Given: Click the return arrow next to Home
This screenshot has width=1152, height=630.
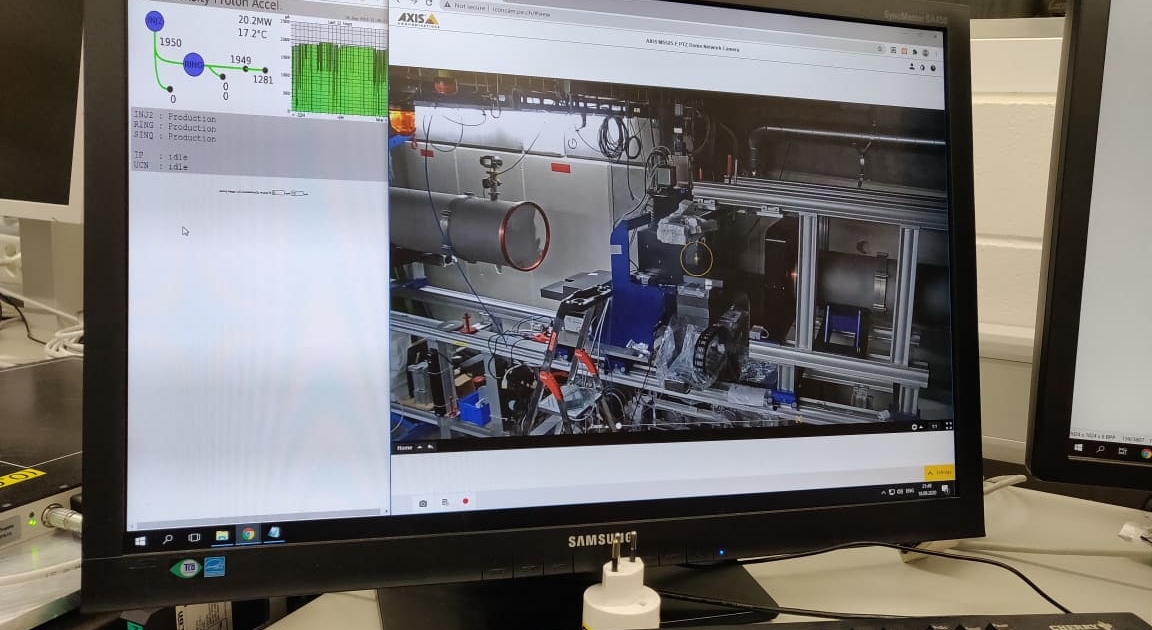Looking at the screenshot, I should click(431, 446).
